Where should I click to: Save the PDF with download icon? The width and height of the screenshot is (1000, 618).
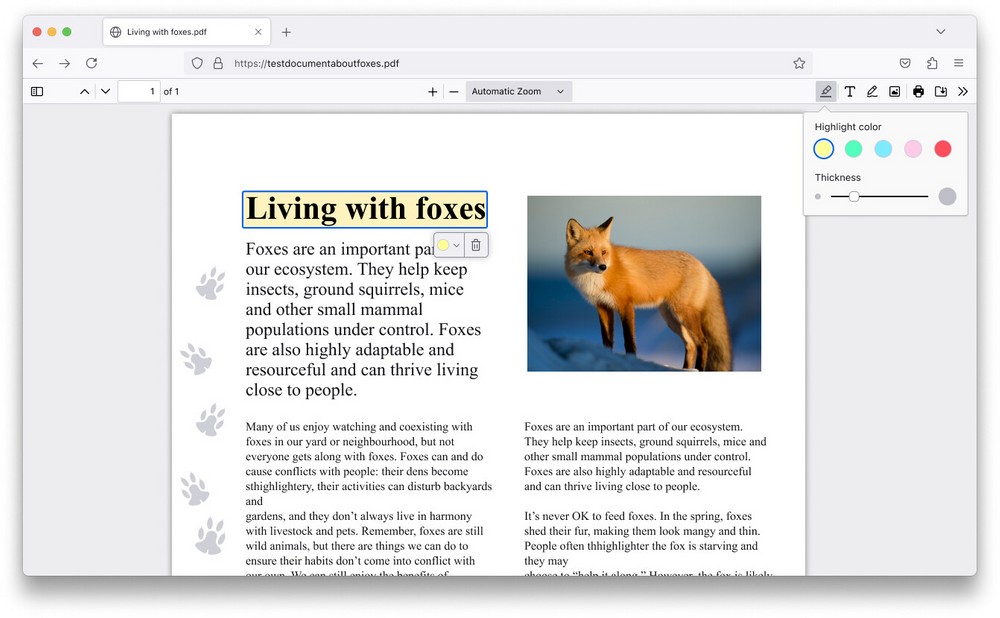pos(940,91)
